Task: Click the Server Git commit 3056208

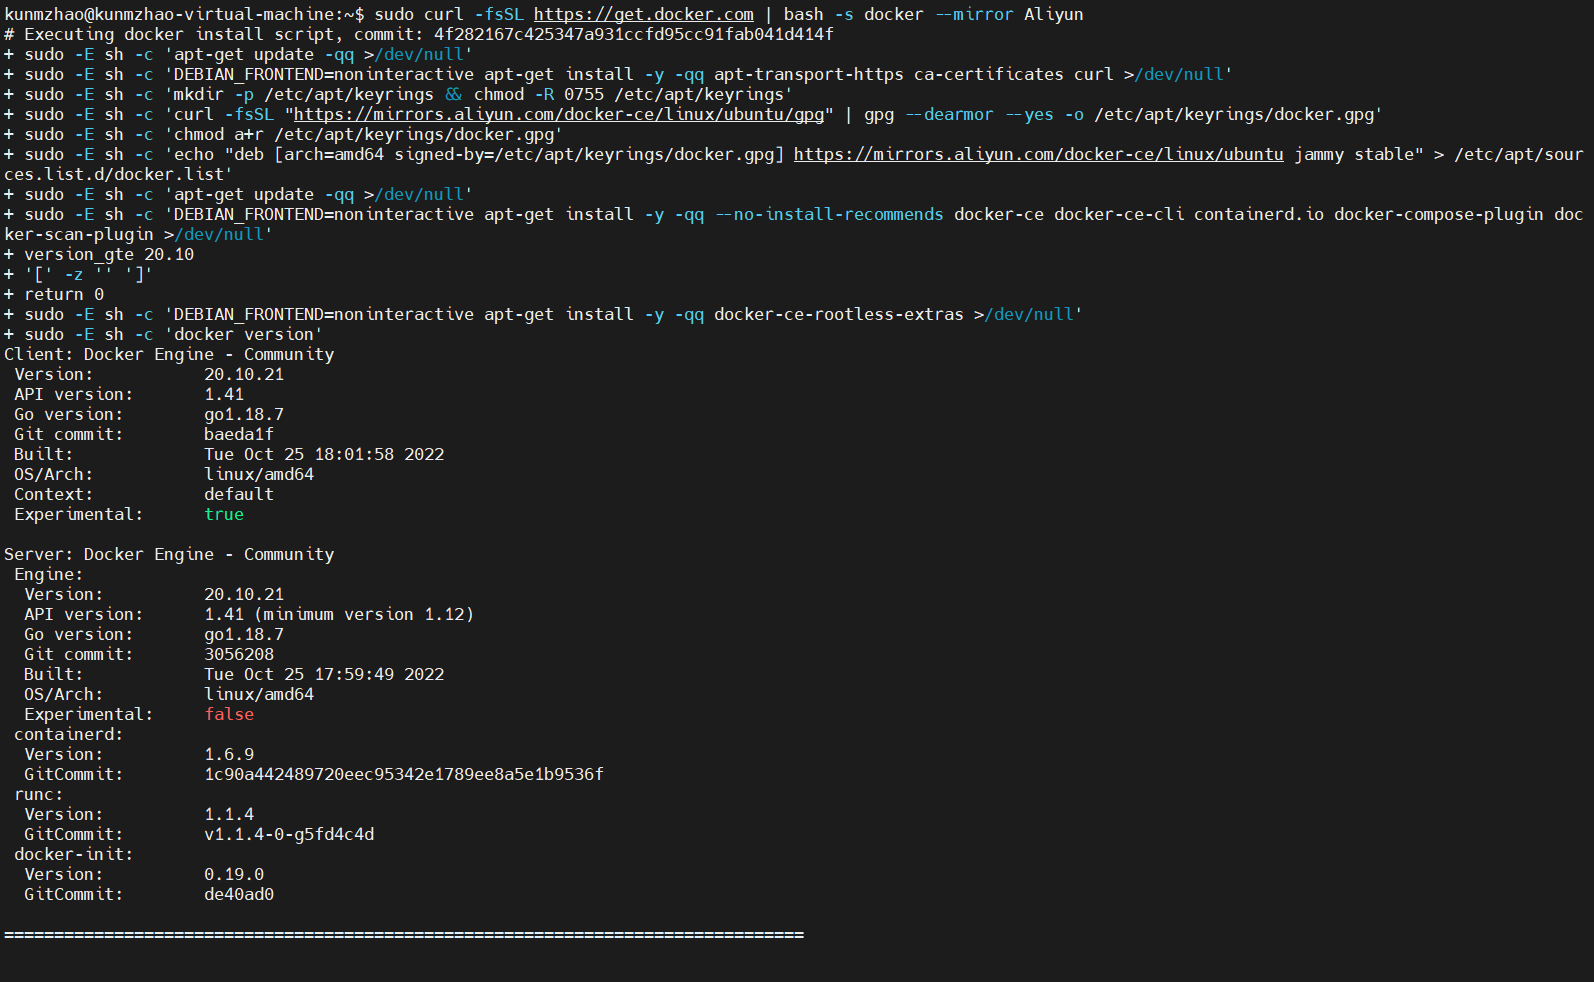Action: click(x=239, y=654)
